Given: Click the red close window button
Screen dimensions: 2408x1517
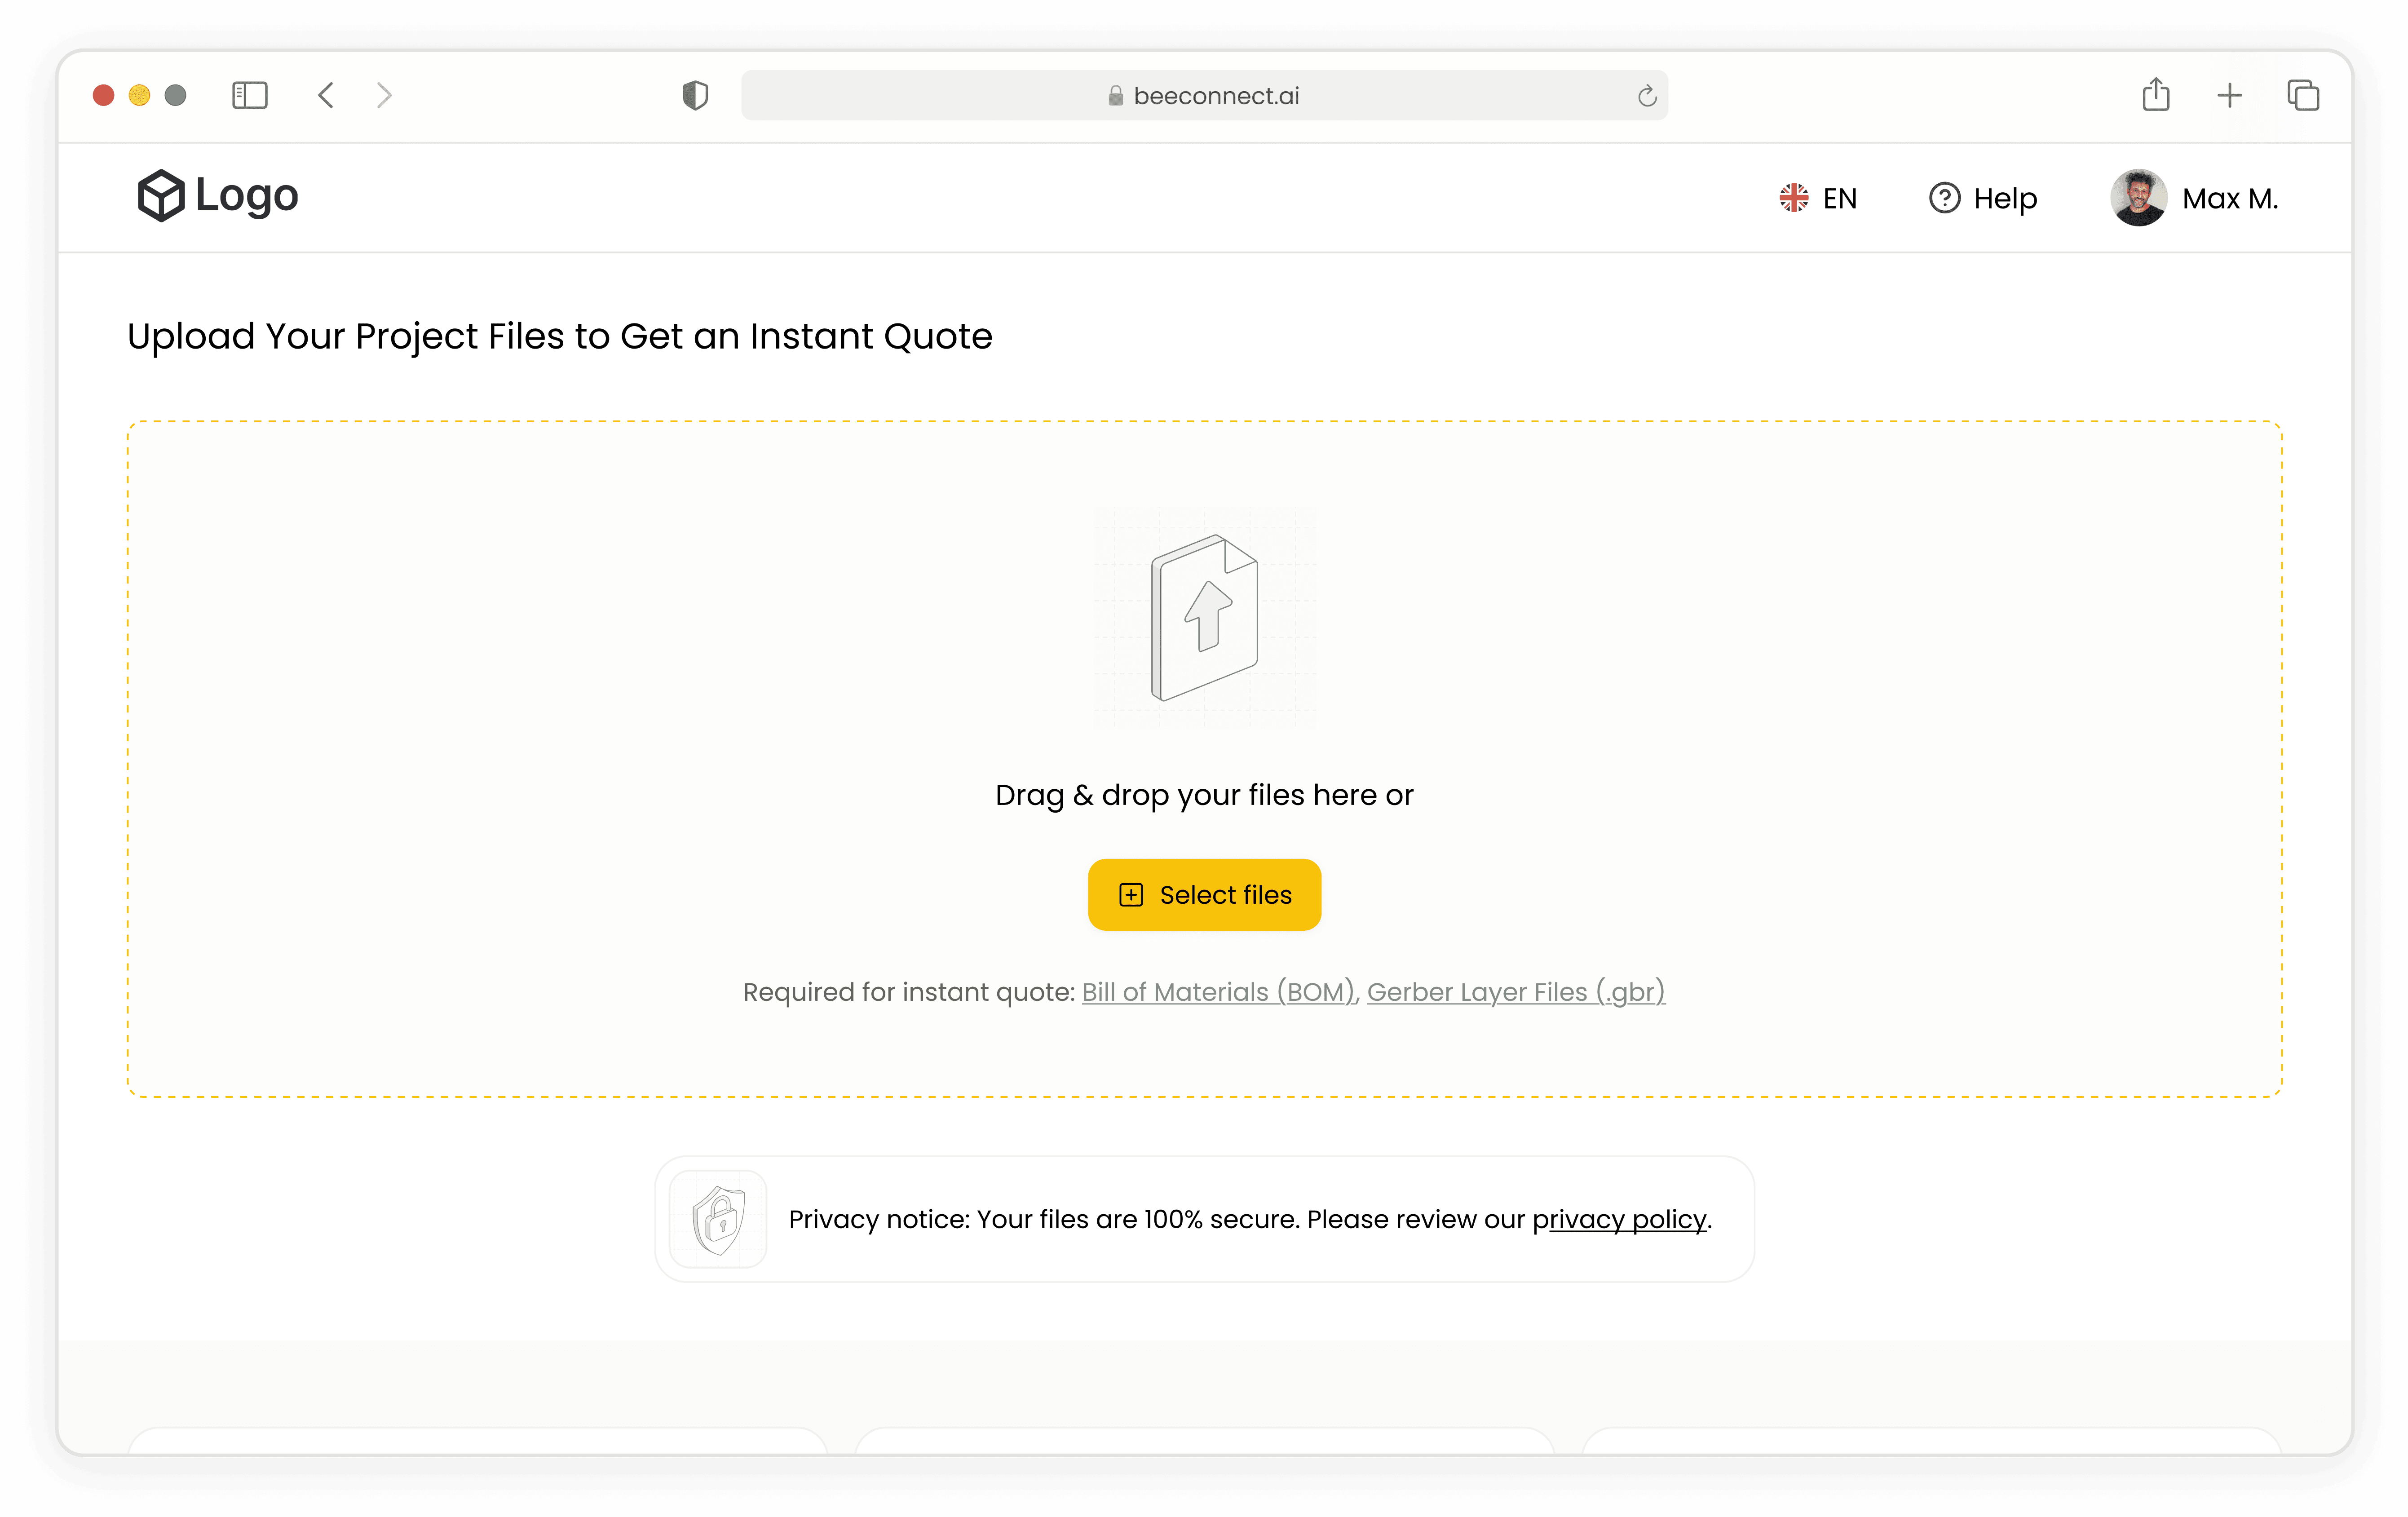Looking at the screenshot, I should click(103, 95).
